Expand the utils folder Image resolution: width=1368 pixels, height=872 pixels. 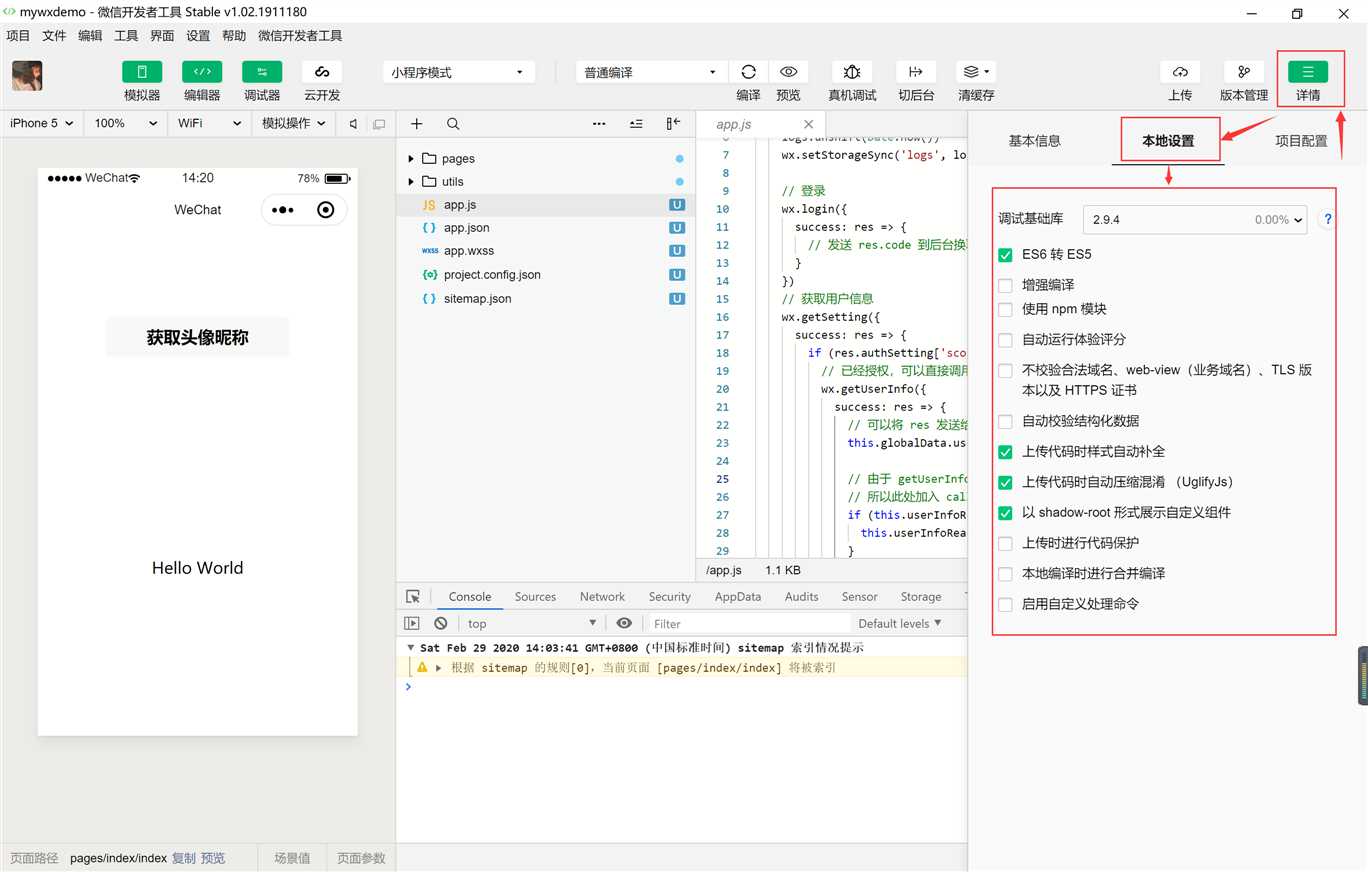tap(411, 182)
